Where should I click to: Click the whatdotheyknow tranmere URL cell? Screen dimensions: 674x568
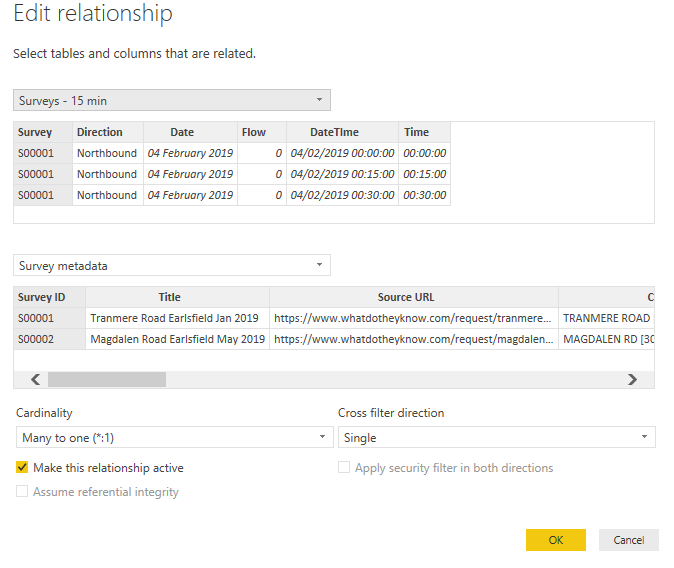pos(414,318)
